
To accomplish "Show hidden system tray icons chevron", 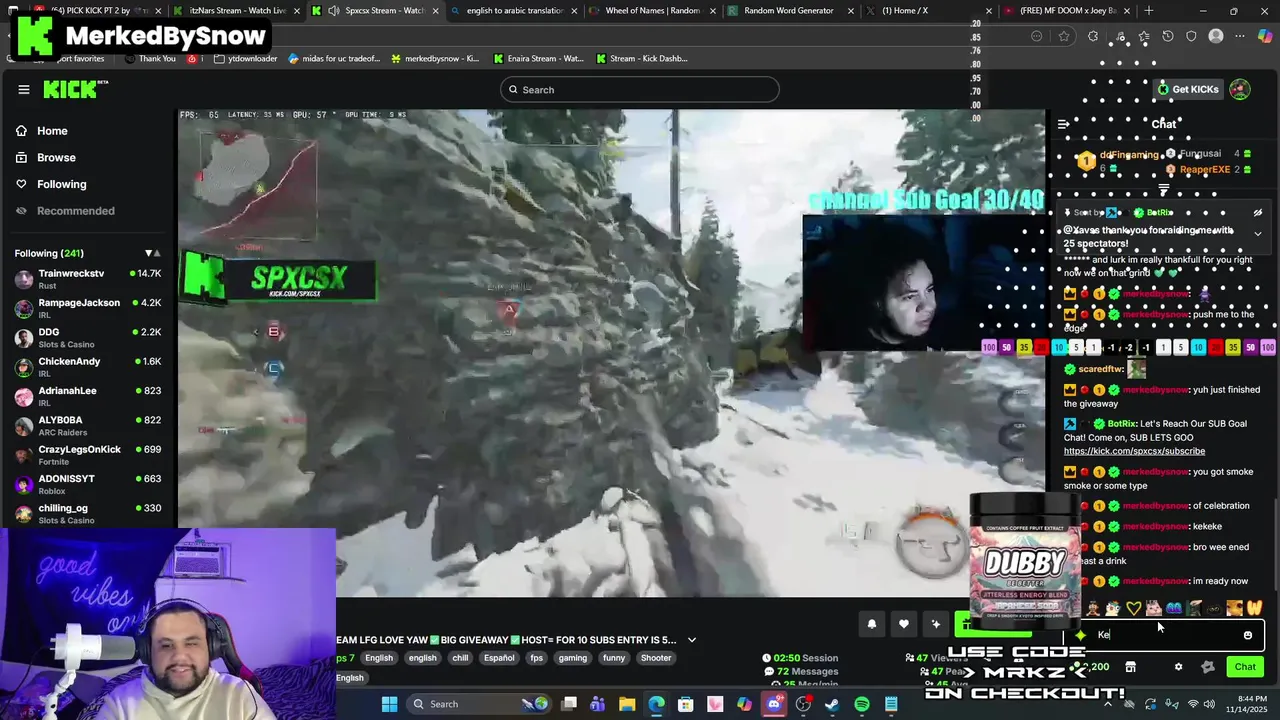I will pyautogui.click(x=1108, y=704).
